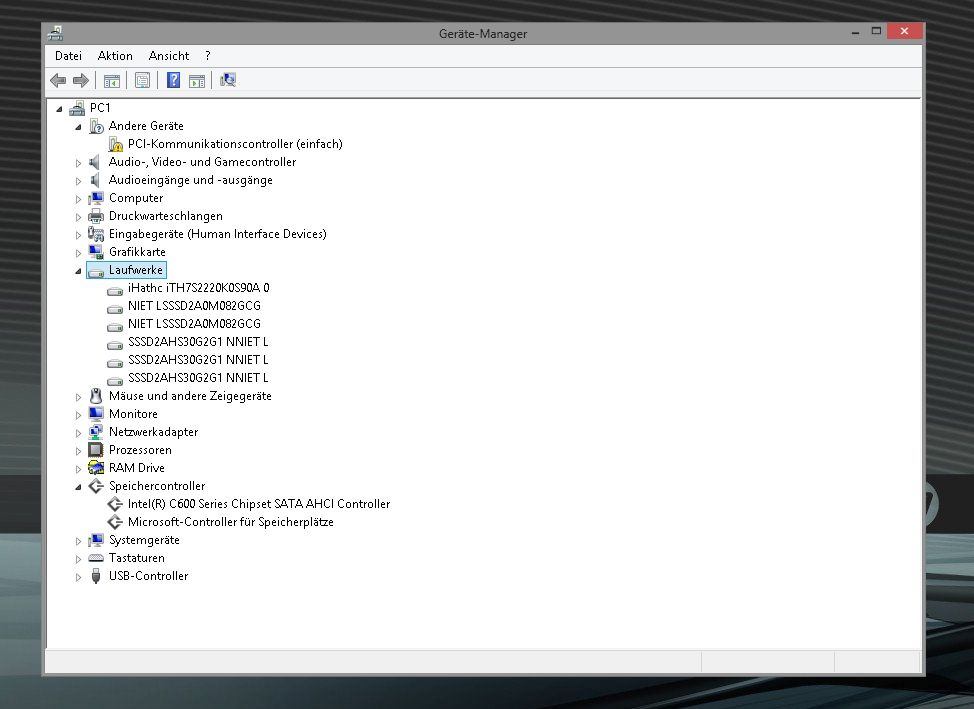The image size is (974, 709).
Task: Expand the Grafikkarte category
Action: pos(78,253)
